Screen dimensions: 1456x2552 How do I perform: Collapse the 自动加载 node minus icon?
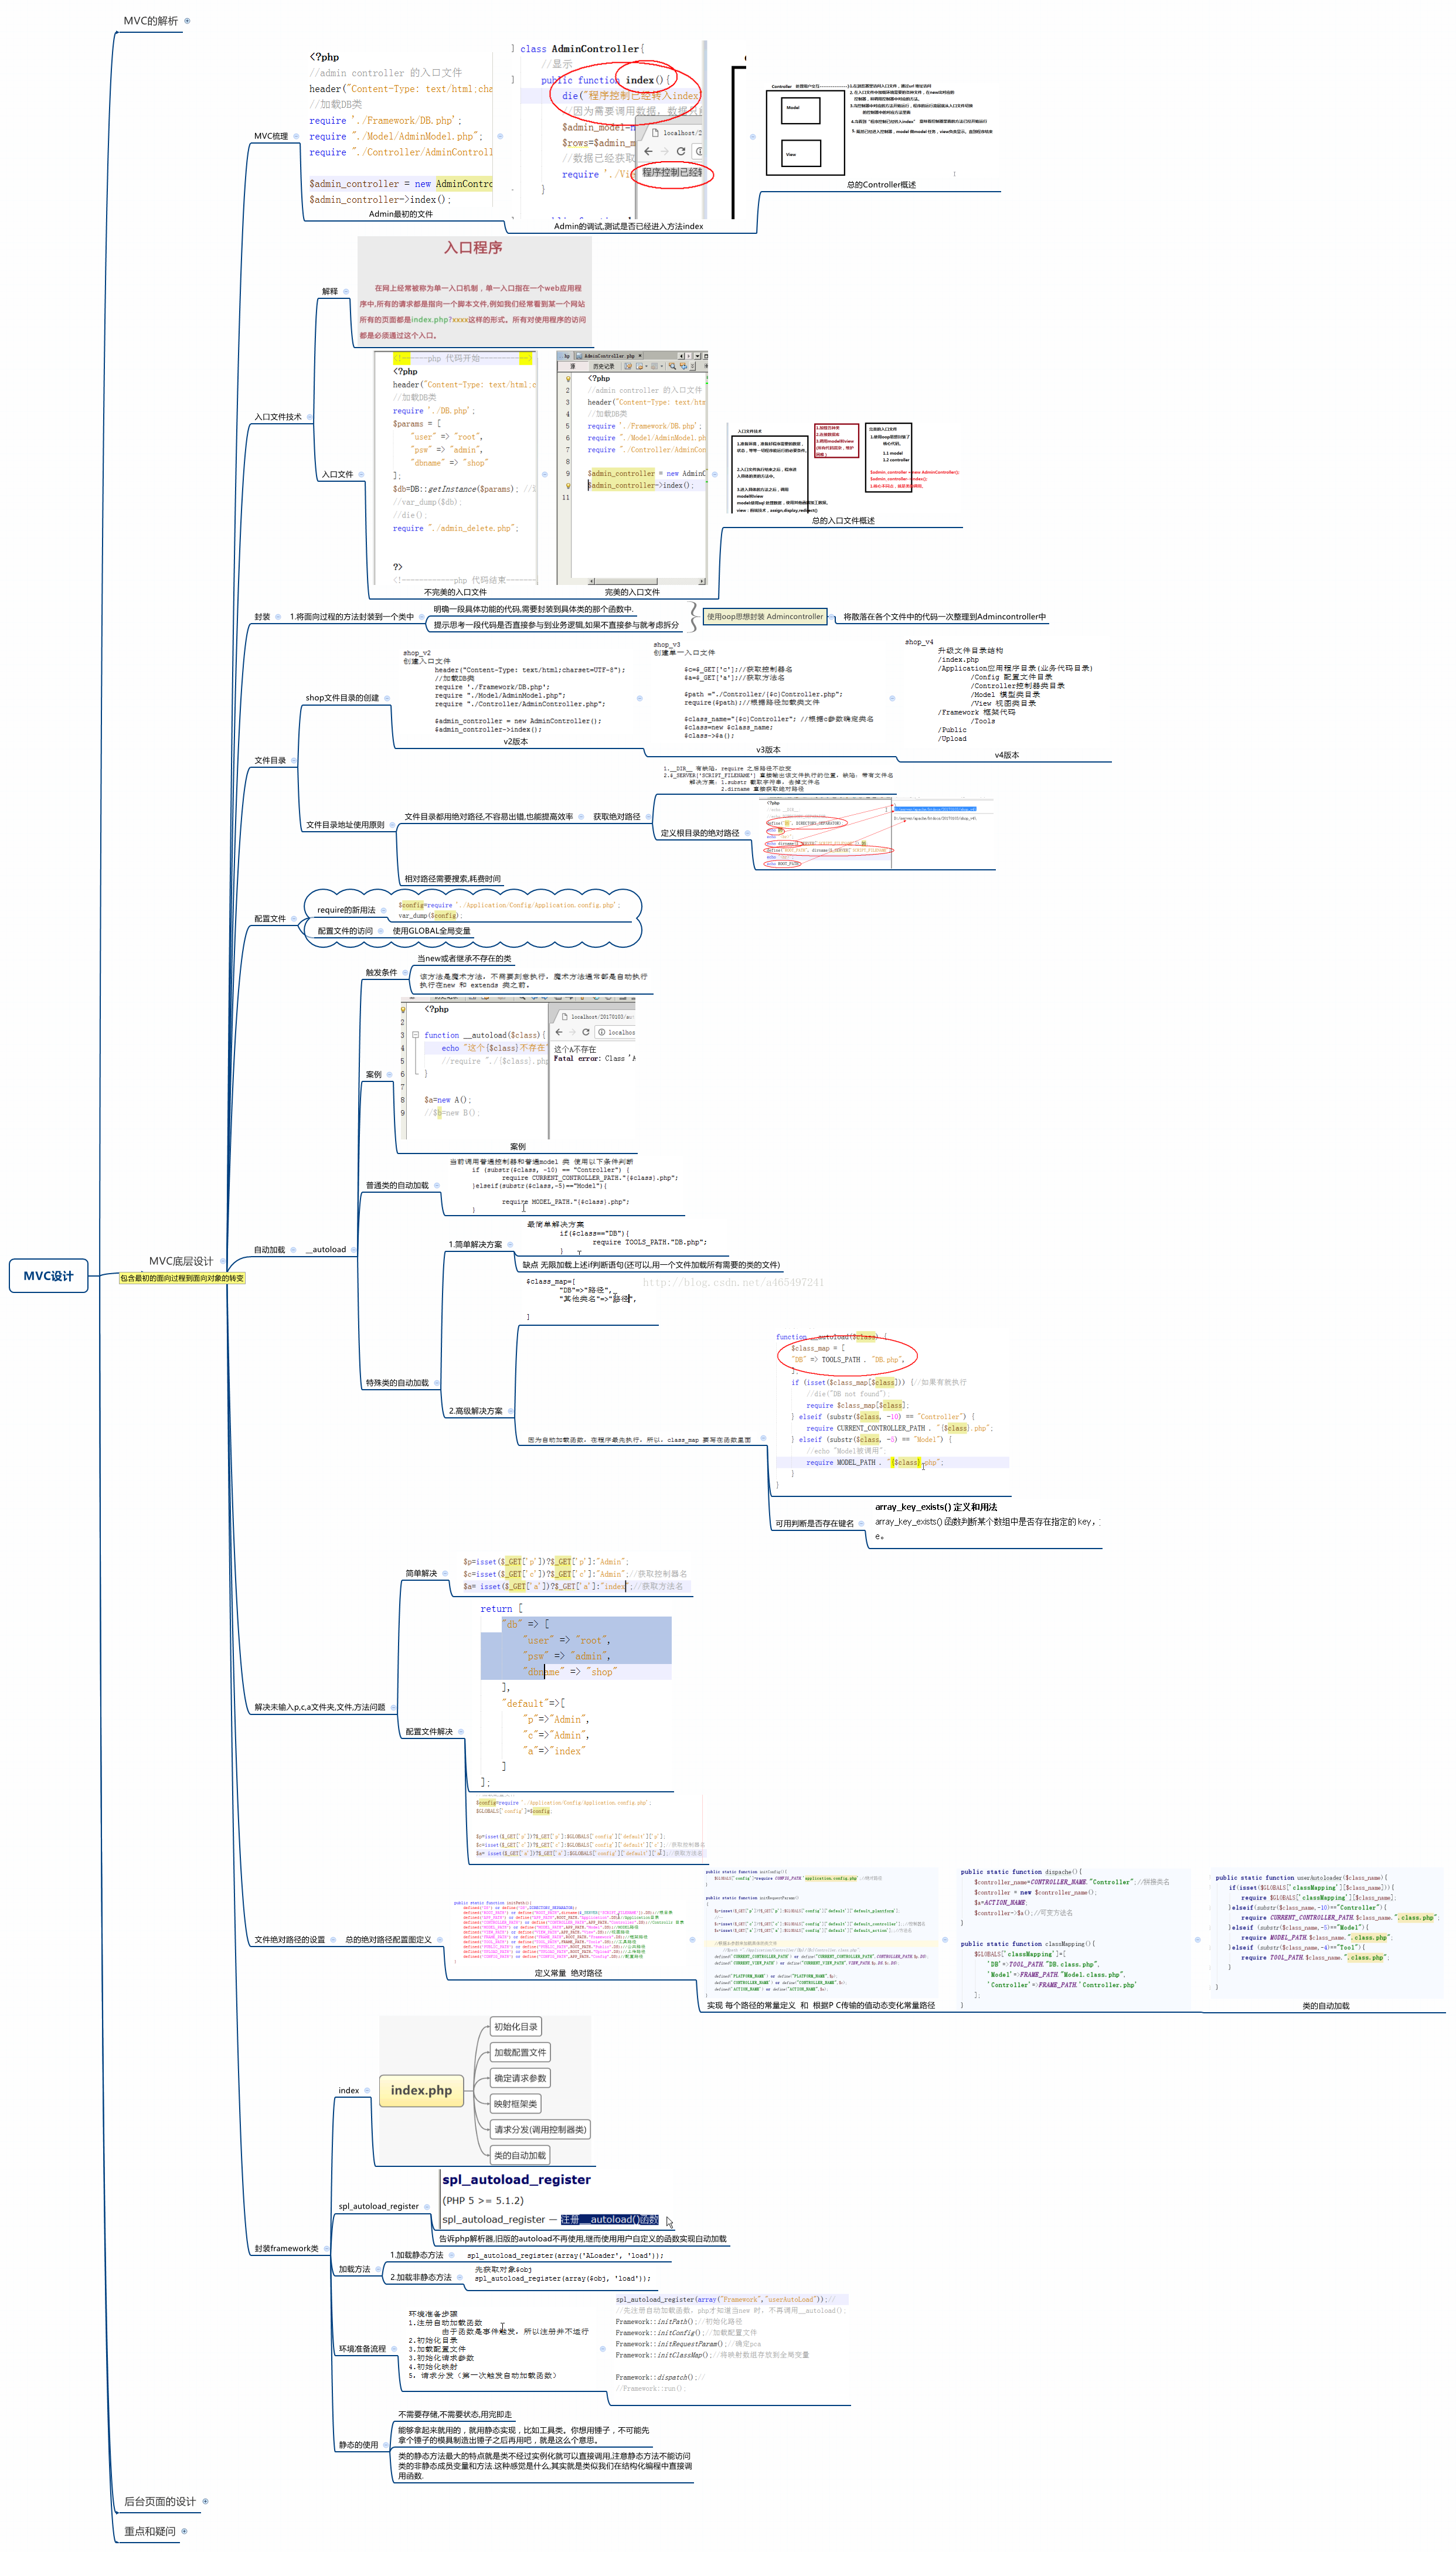294,1250
